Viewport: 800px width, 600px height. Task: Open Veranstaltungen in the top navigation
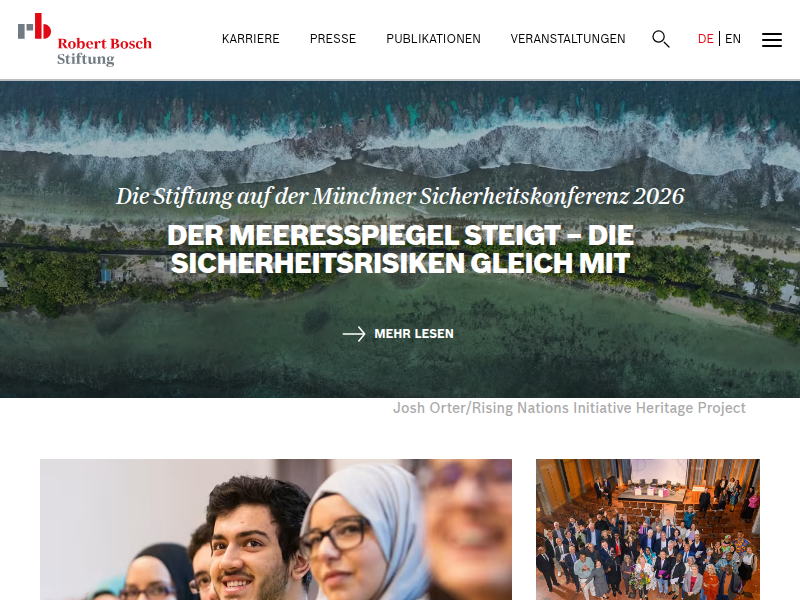568,39
